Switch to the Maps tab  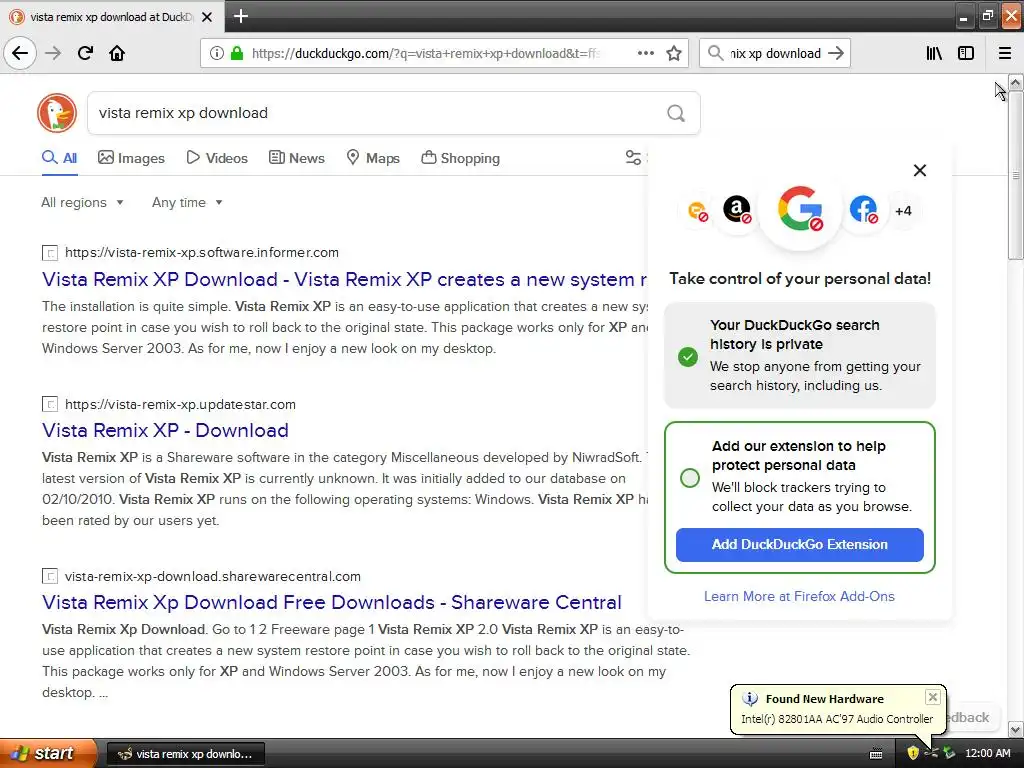[373, 158]
